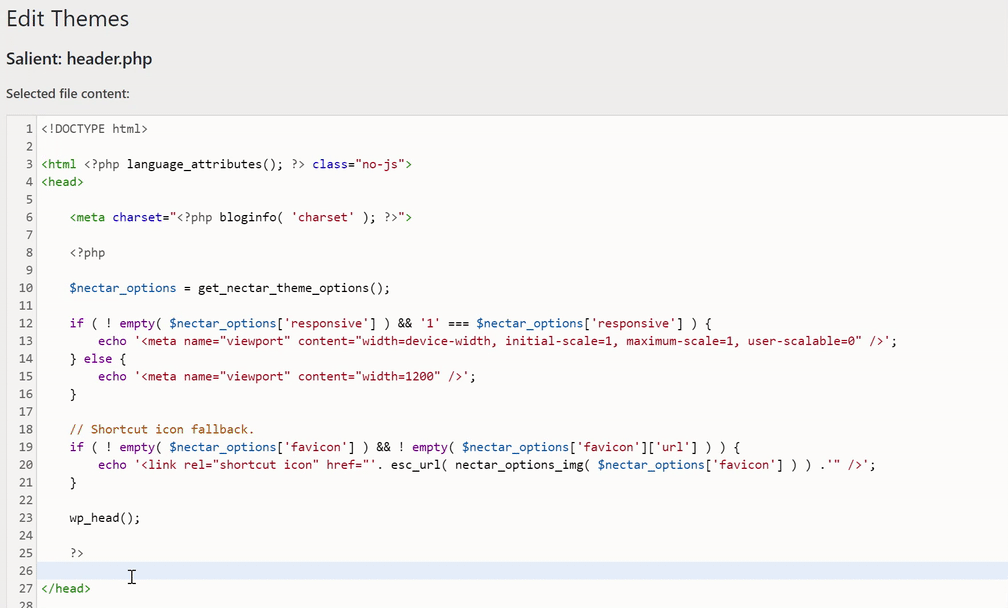Place cursor on the DOCTYPE html line

[94, 129]
